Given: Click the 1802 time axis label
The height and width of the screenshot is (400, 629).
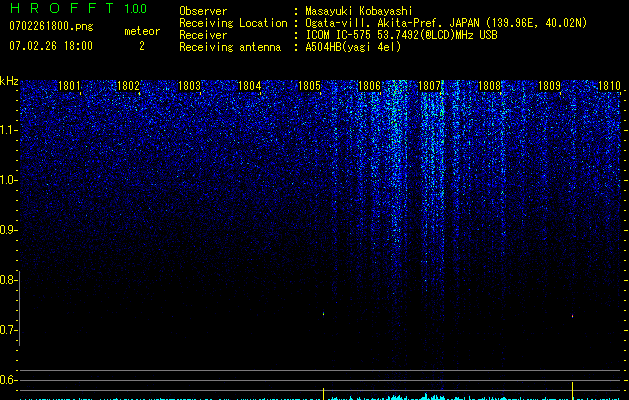Looking at the screenshot, I should [128, 85].
